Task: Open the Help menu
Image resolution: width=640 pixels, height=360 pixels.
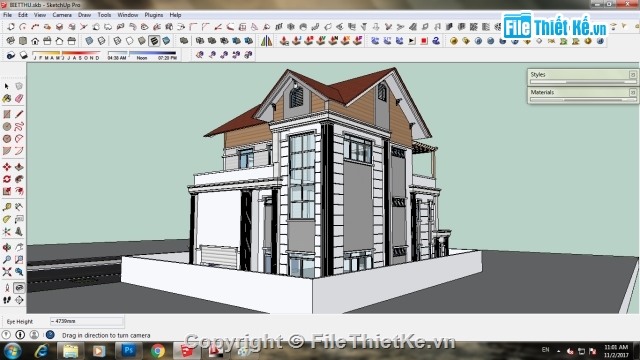Action: click(x=175, y=15)
